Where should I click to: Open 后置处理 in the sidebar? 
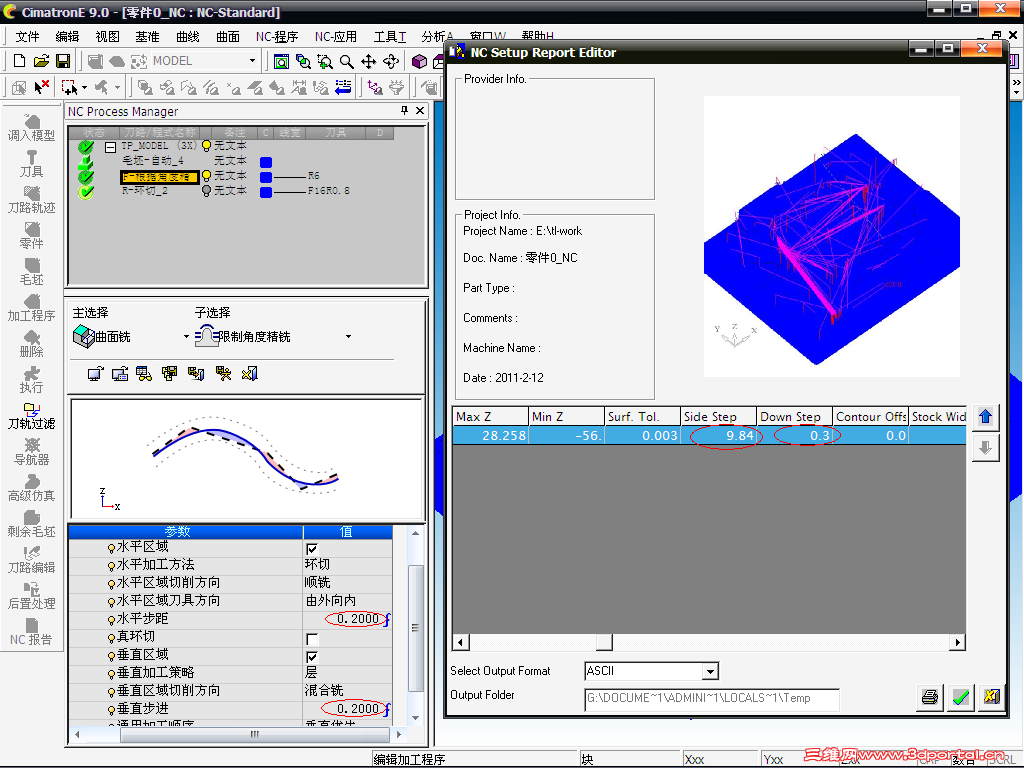click(31, 596)
